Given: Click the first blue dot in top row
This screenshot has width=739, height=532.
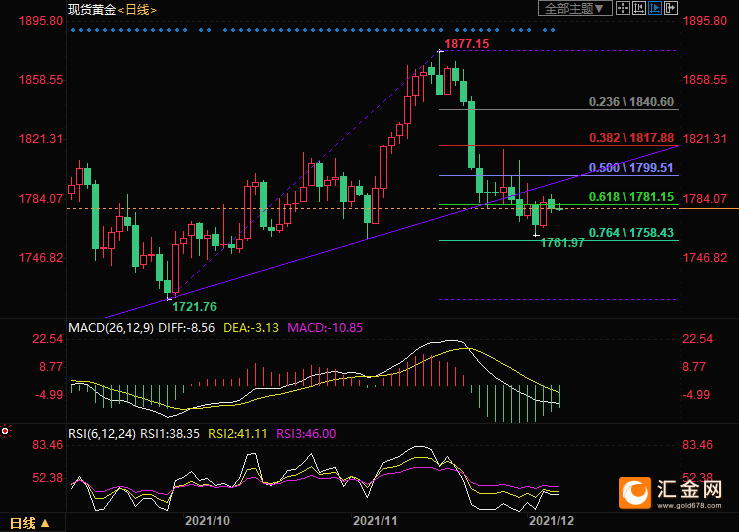Looking at the screenshot, I should 73,30.
